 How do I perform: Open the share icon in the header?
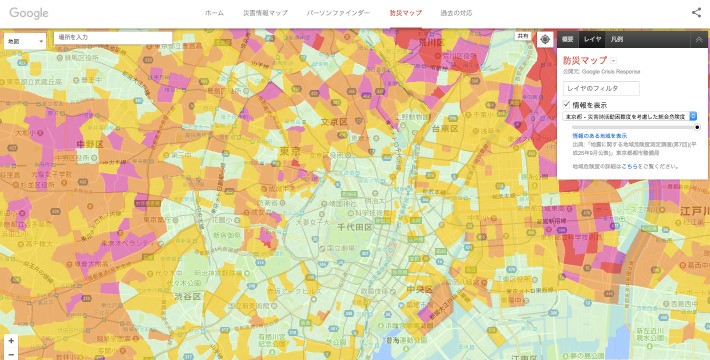pos(696,13)
